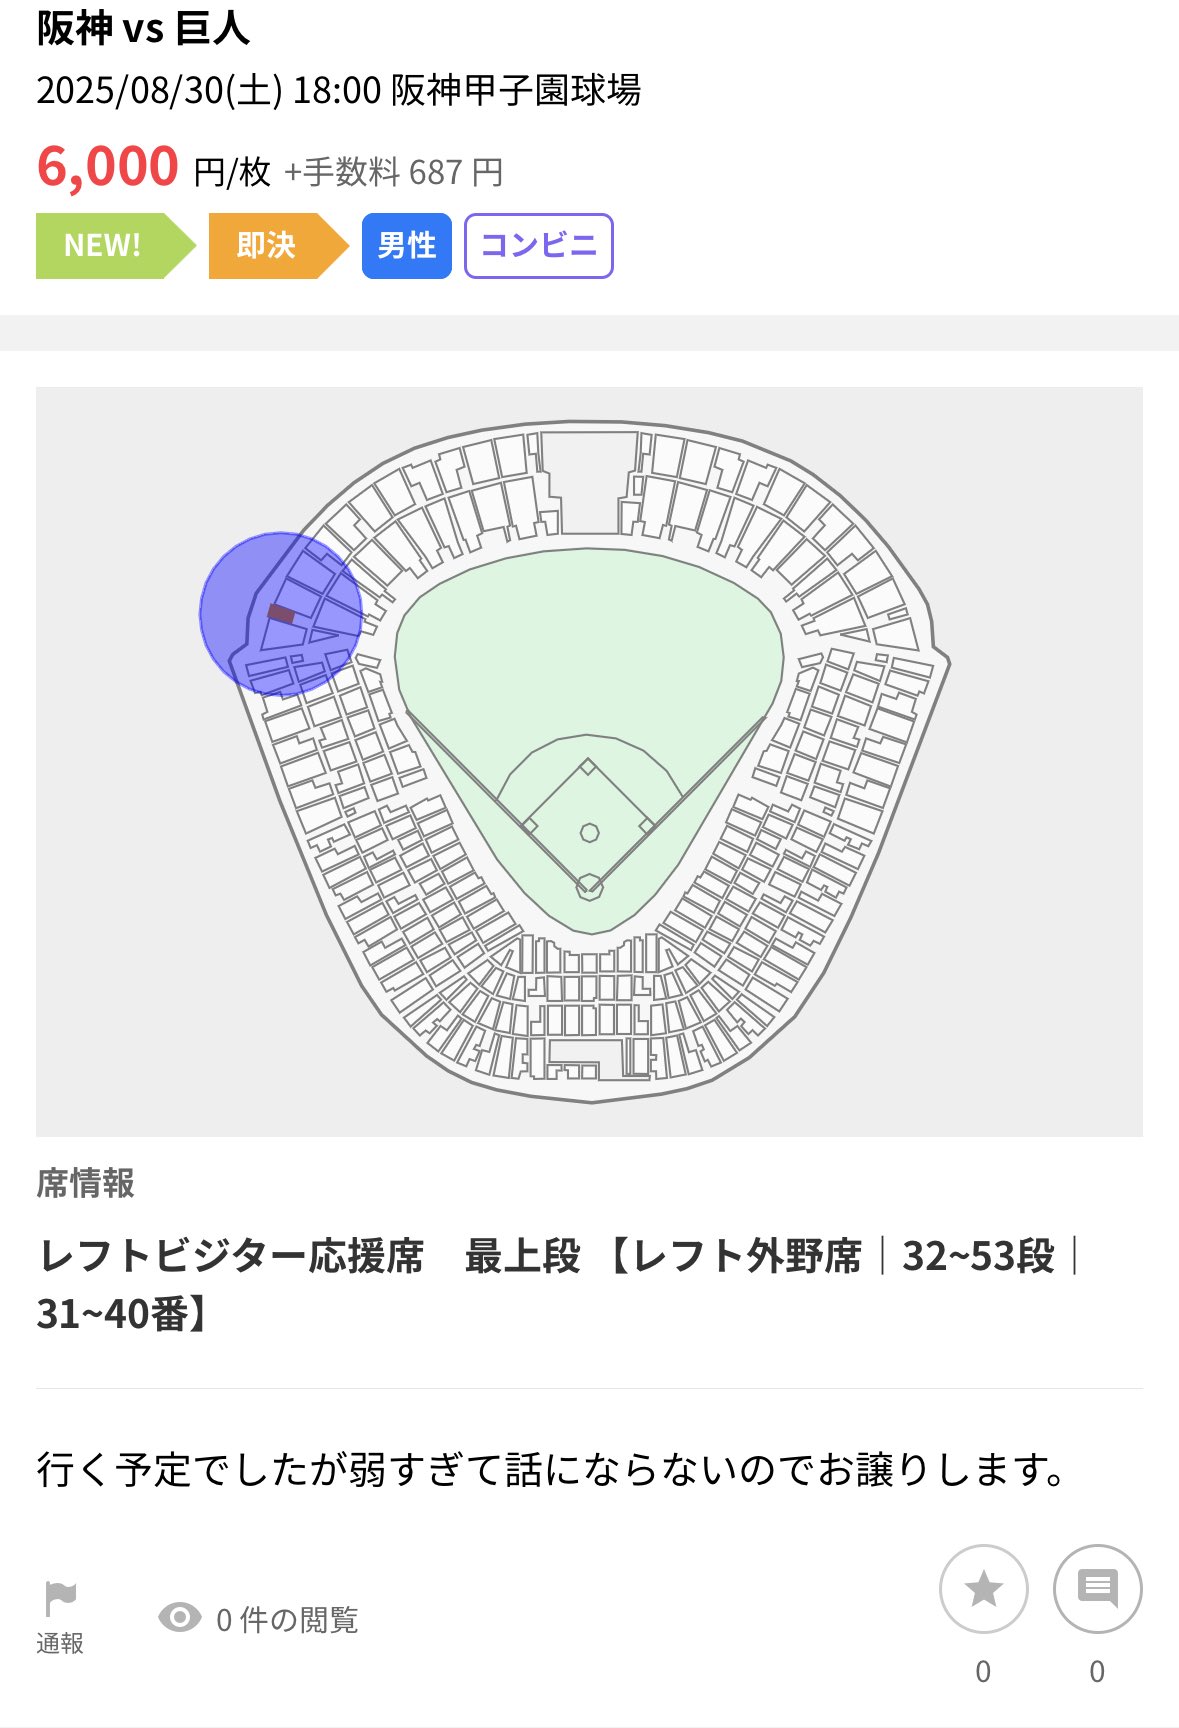This screenshot has height=1728, width=1179.
Task: Select the orange 即決 tag
Action: point(268,246)
